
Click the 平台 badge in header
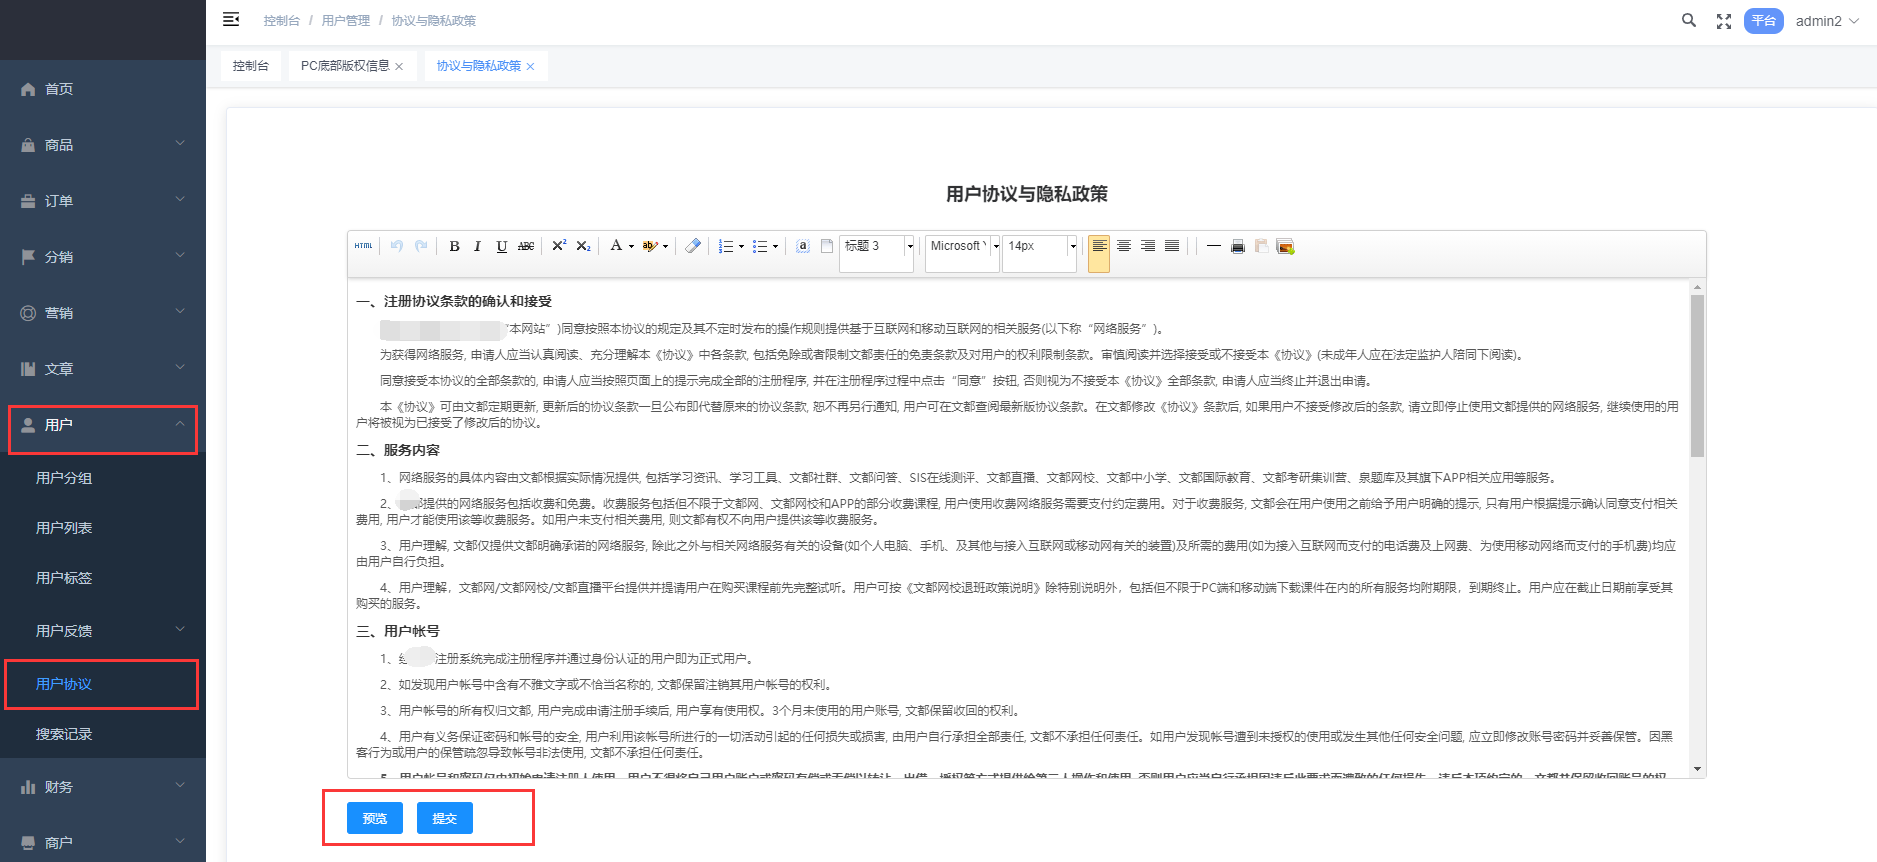point(1764,21)
